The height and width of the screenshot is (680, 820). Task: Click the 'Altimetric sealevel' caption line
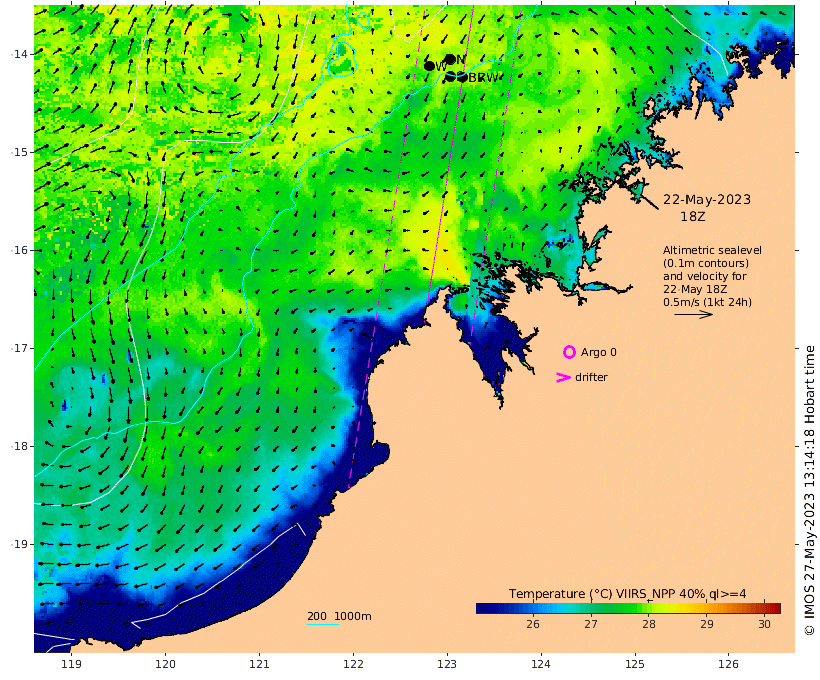pyautogui.click(x=712, y=250)
